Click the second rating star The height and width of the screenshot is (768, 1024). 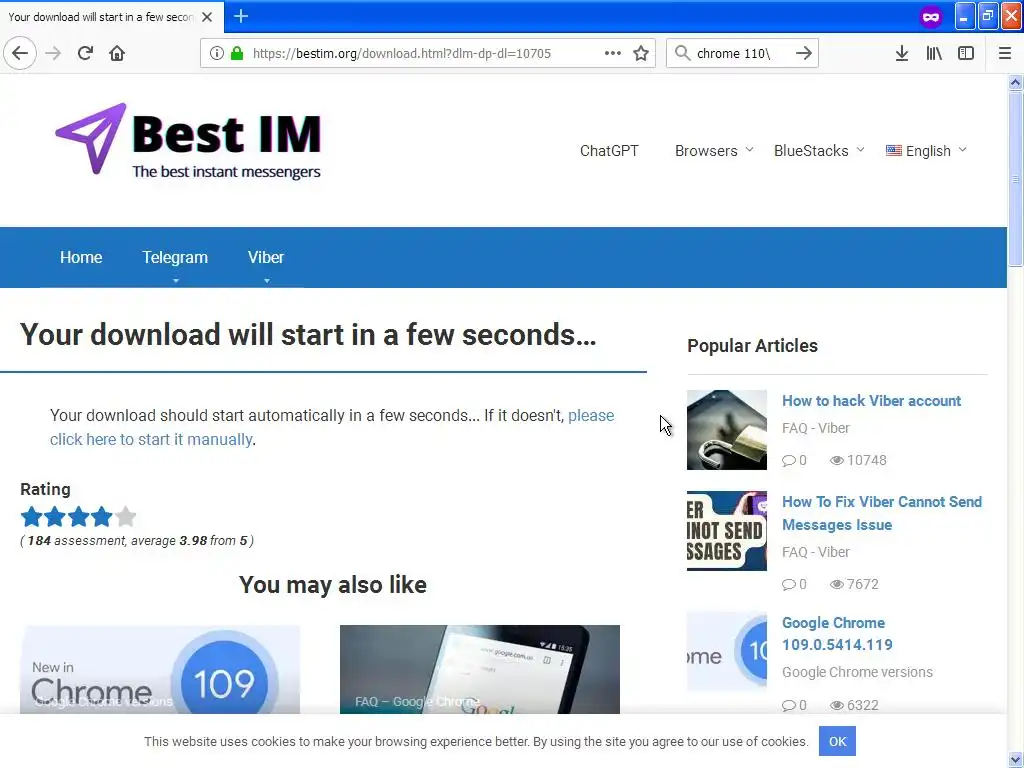(x=55, y=517)
